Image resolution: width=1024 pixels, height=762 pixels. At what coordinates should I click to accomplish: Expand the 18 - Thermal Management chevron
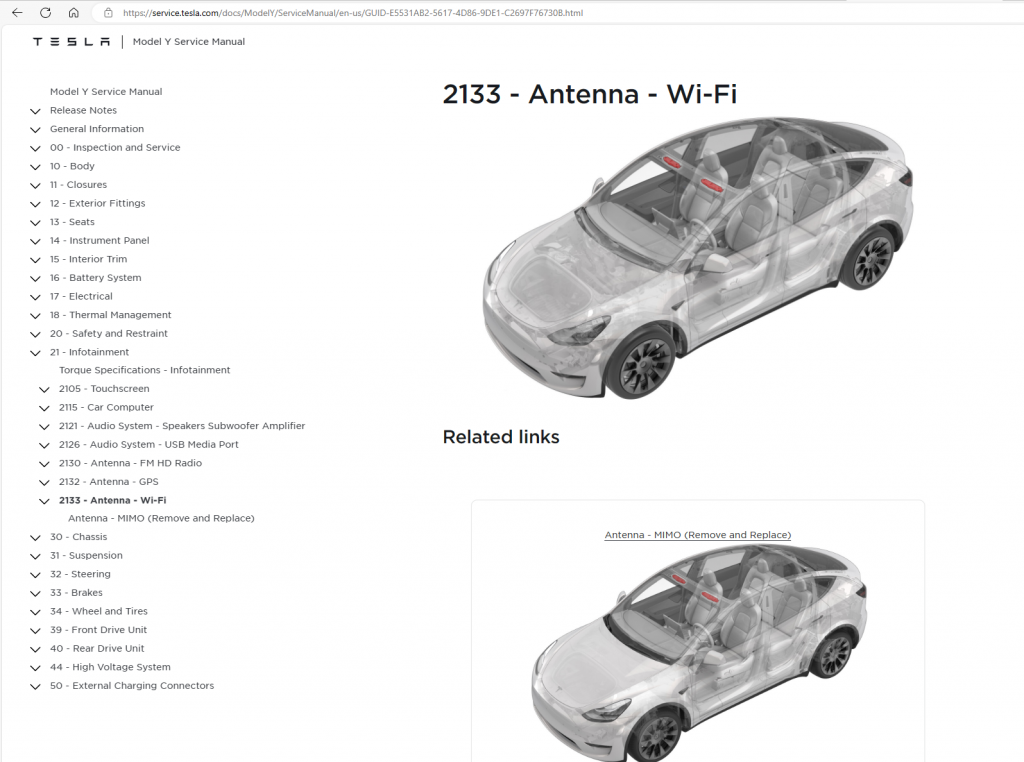point(35,315)
